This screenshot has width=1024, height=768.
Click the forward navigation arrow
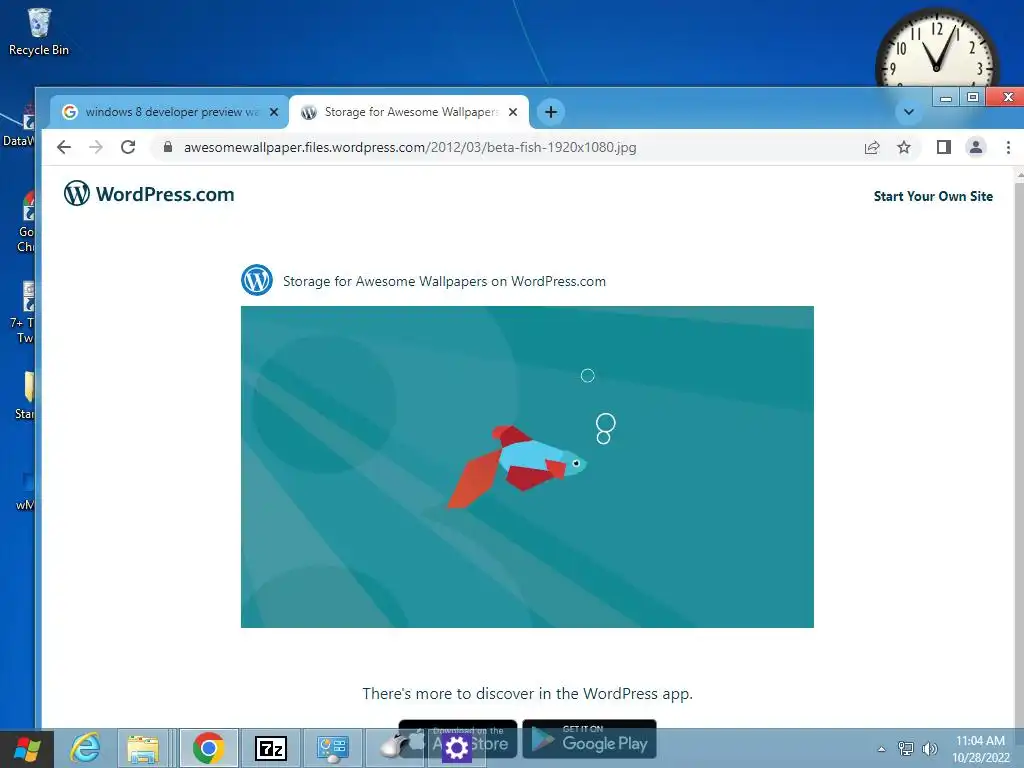tap(96, 147)
